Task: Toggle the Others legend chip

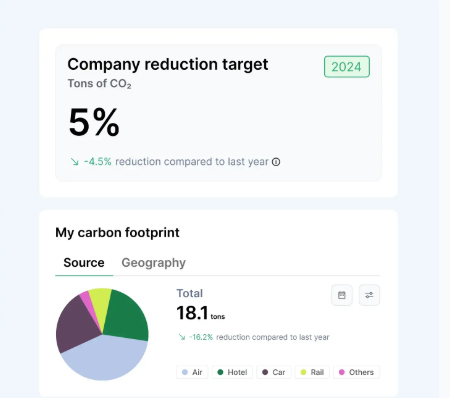Action: pyautogui.click(x=356, y=372)
